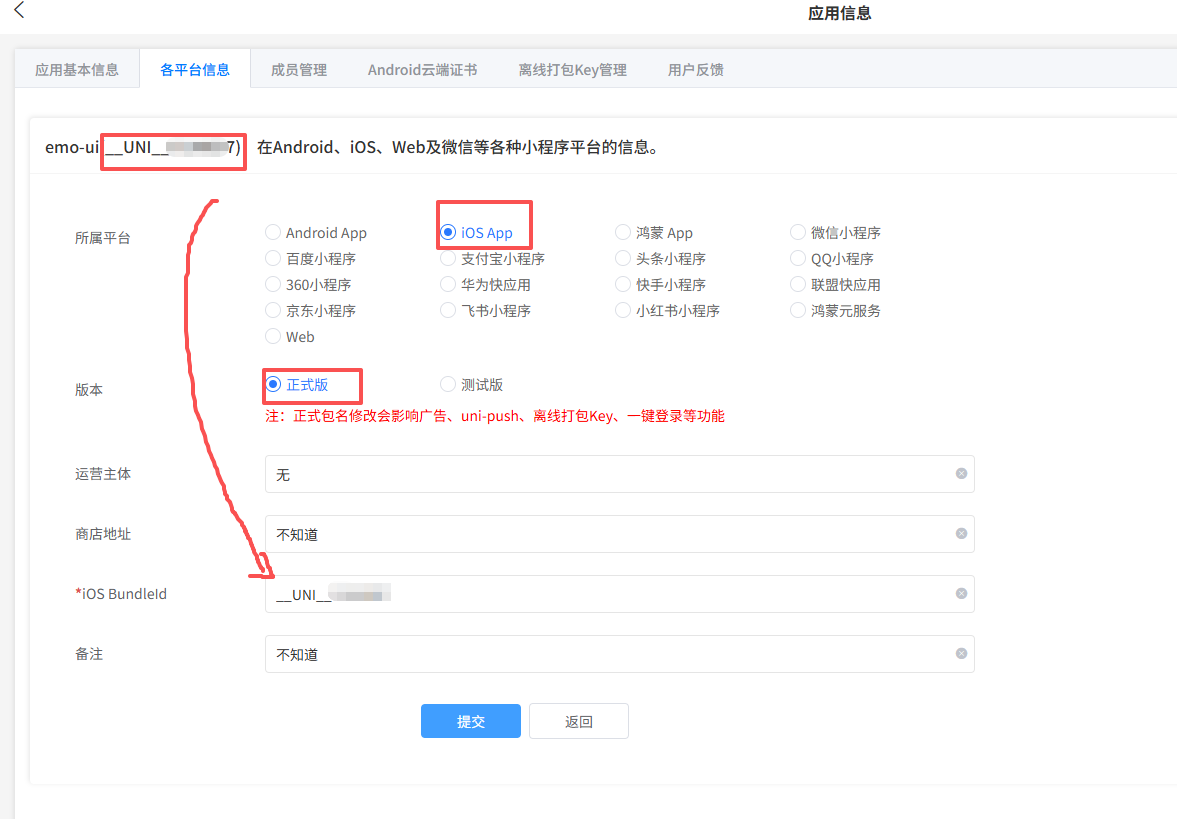Click the 版本 label
Image resolution: width=1177 pixels, height=819 pixels.
(x=89, y=390)
